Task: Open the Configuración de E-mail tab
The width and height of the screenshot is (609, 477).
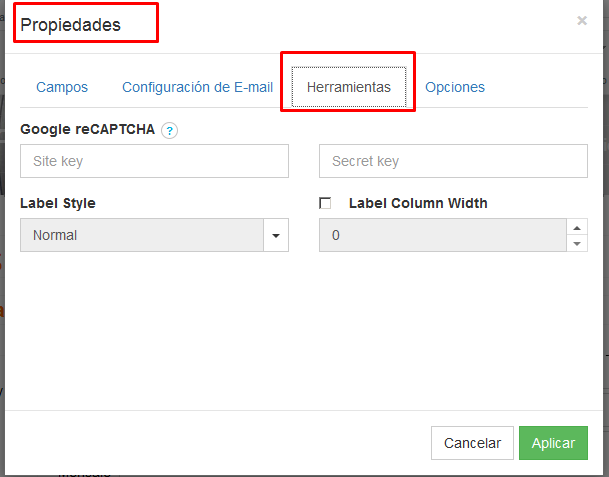Action: (197, 87)
